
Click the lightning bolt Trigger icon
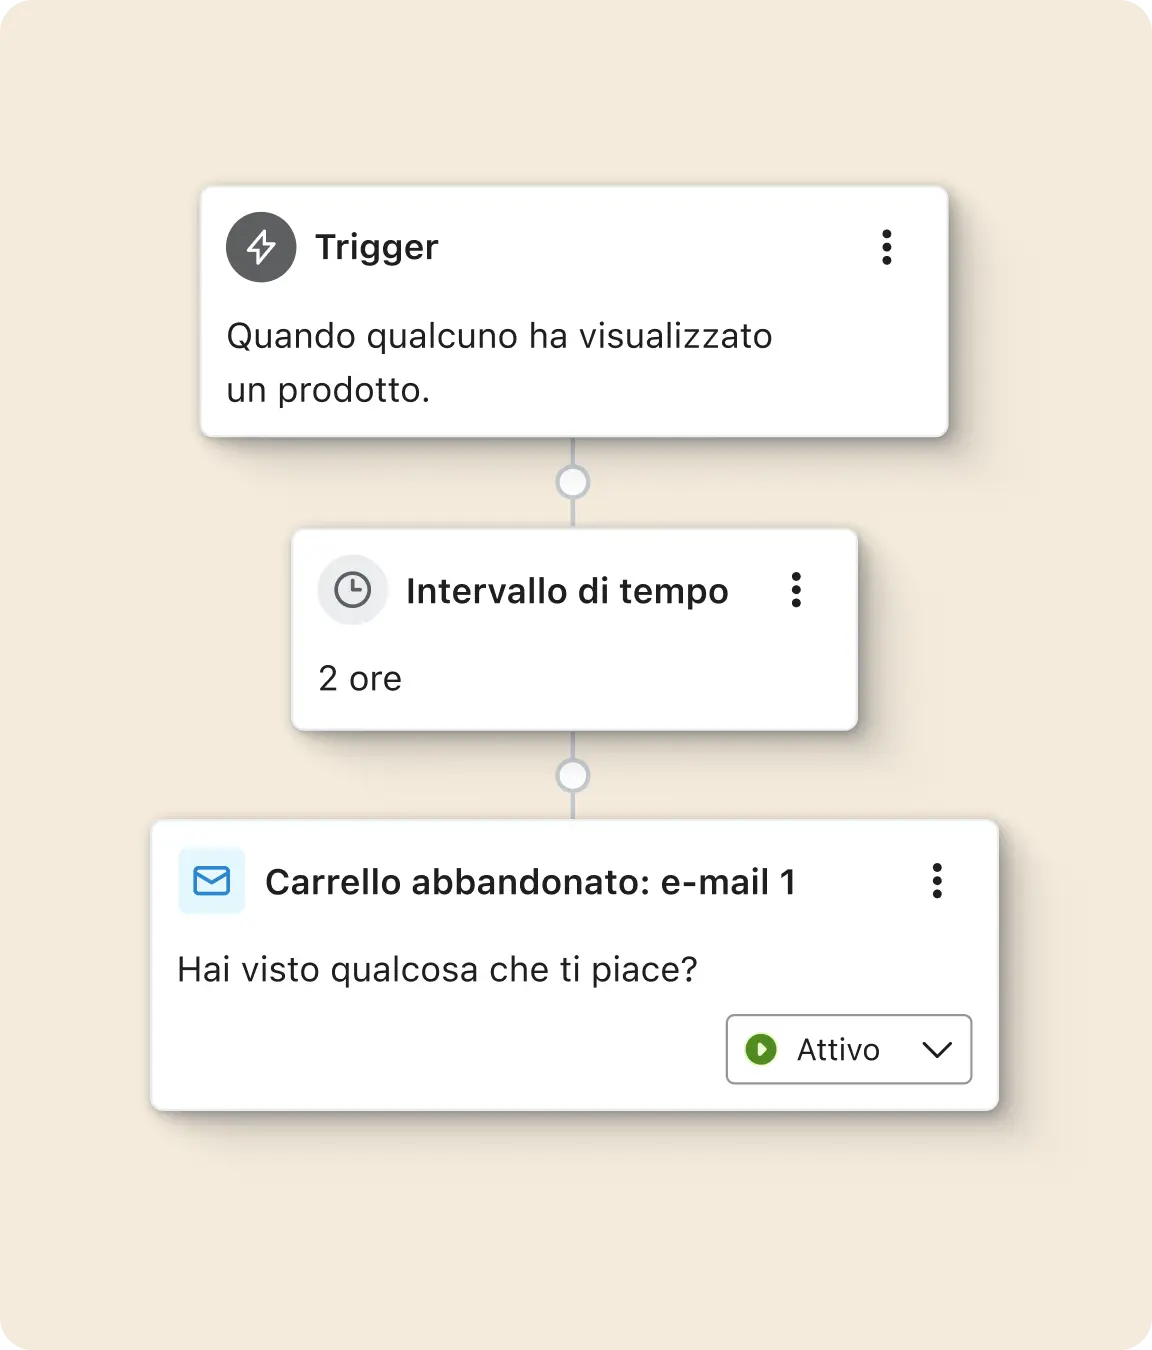coord(261,246)
